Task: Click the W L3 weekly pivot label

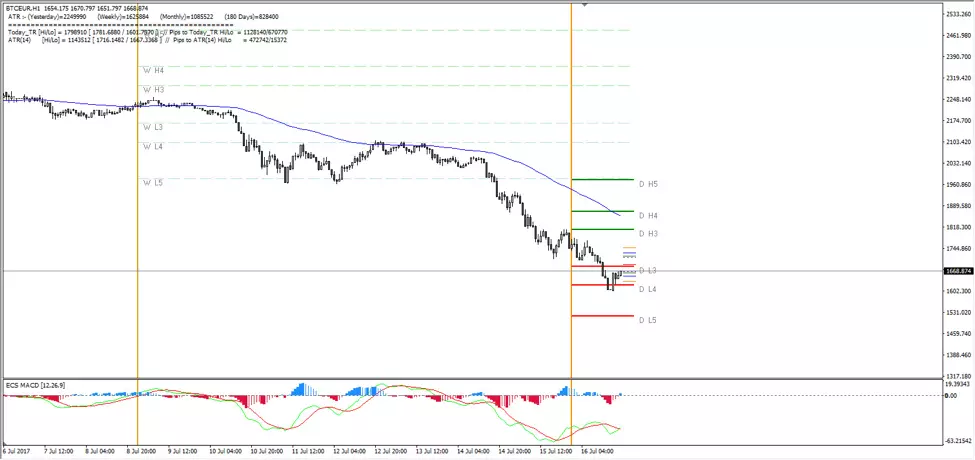Action: coord(153,127)
